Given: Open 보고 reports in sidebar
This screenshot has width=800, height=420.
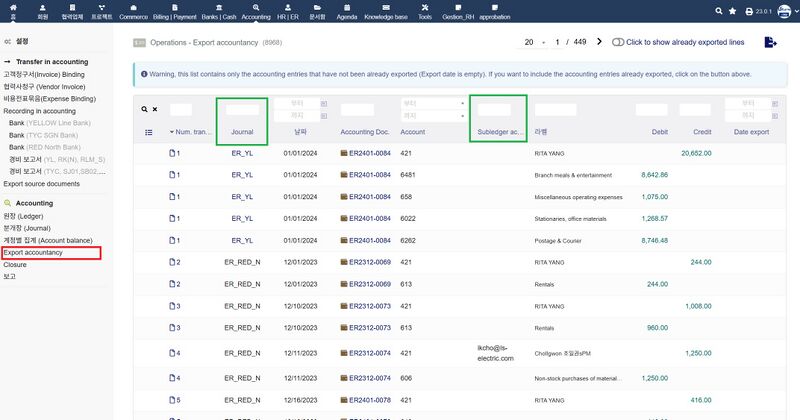Looking at the screenshot, I should point(9,277).
